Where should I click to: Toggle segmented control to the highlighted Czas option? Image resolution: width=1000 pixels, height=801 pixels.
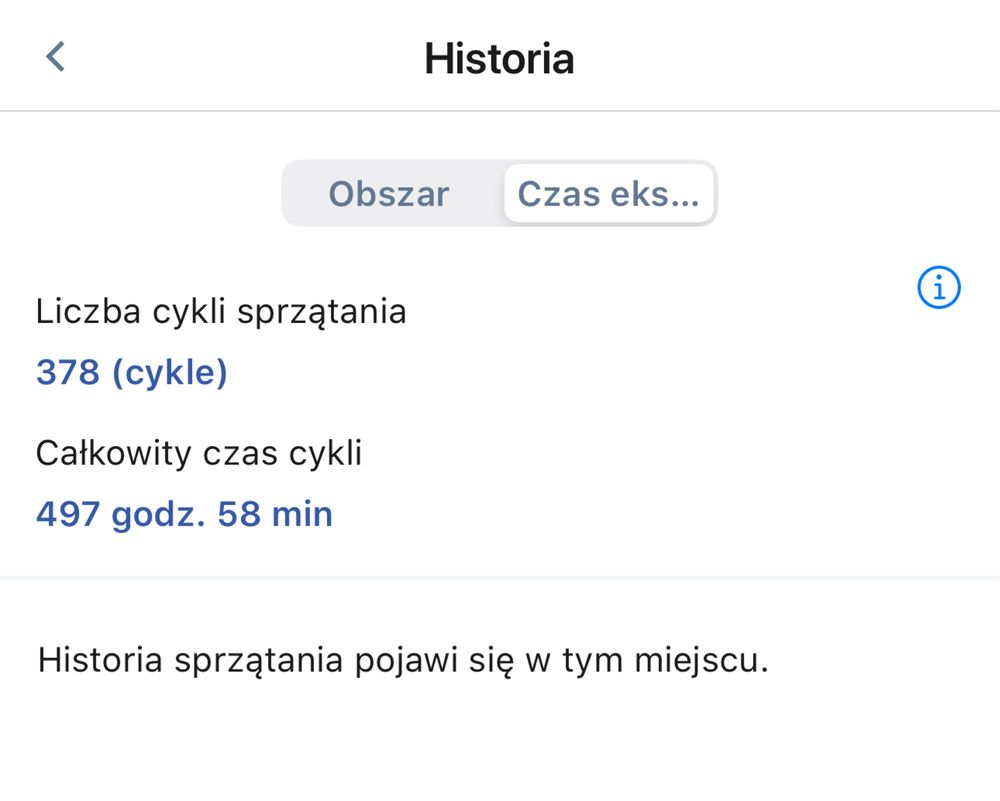click(608, 194)
